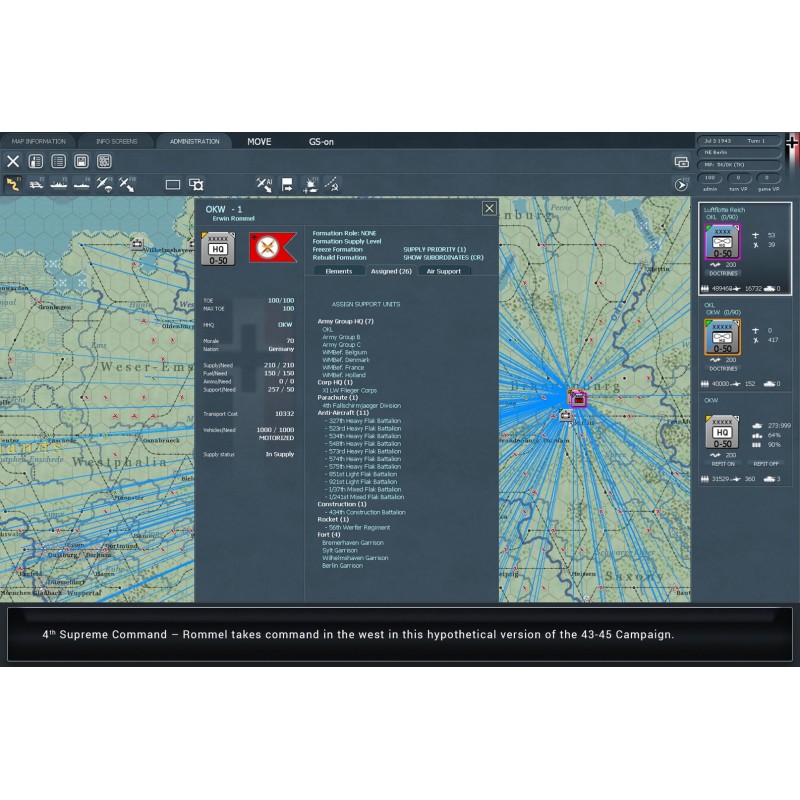This screenshot has width=800, height=800.
Task: Switch to the Air Support tab
Action: [443, 271]
